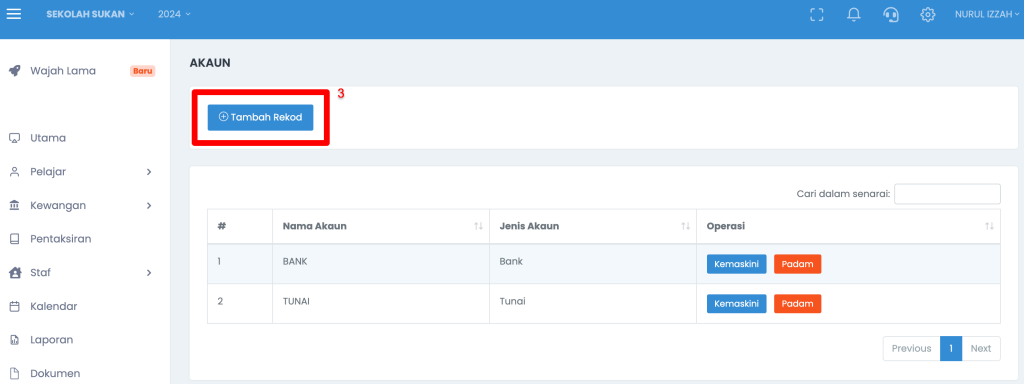The width and height of the screenshot is (1024, 384).
Task: Toggle fullscreen mode icon
Action: (x=816, y=14)
